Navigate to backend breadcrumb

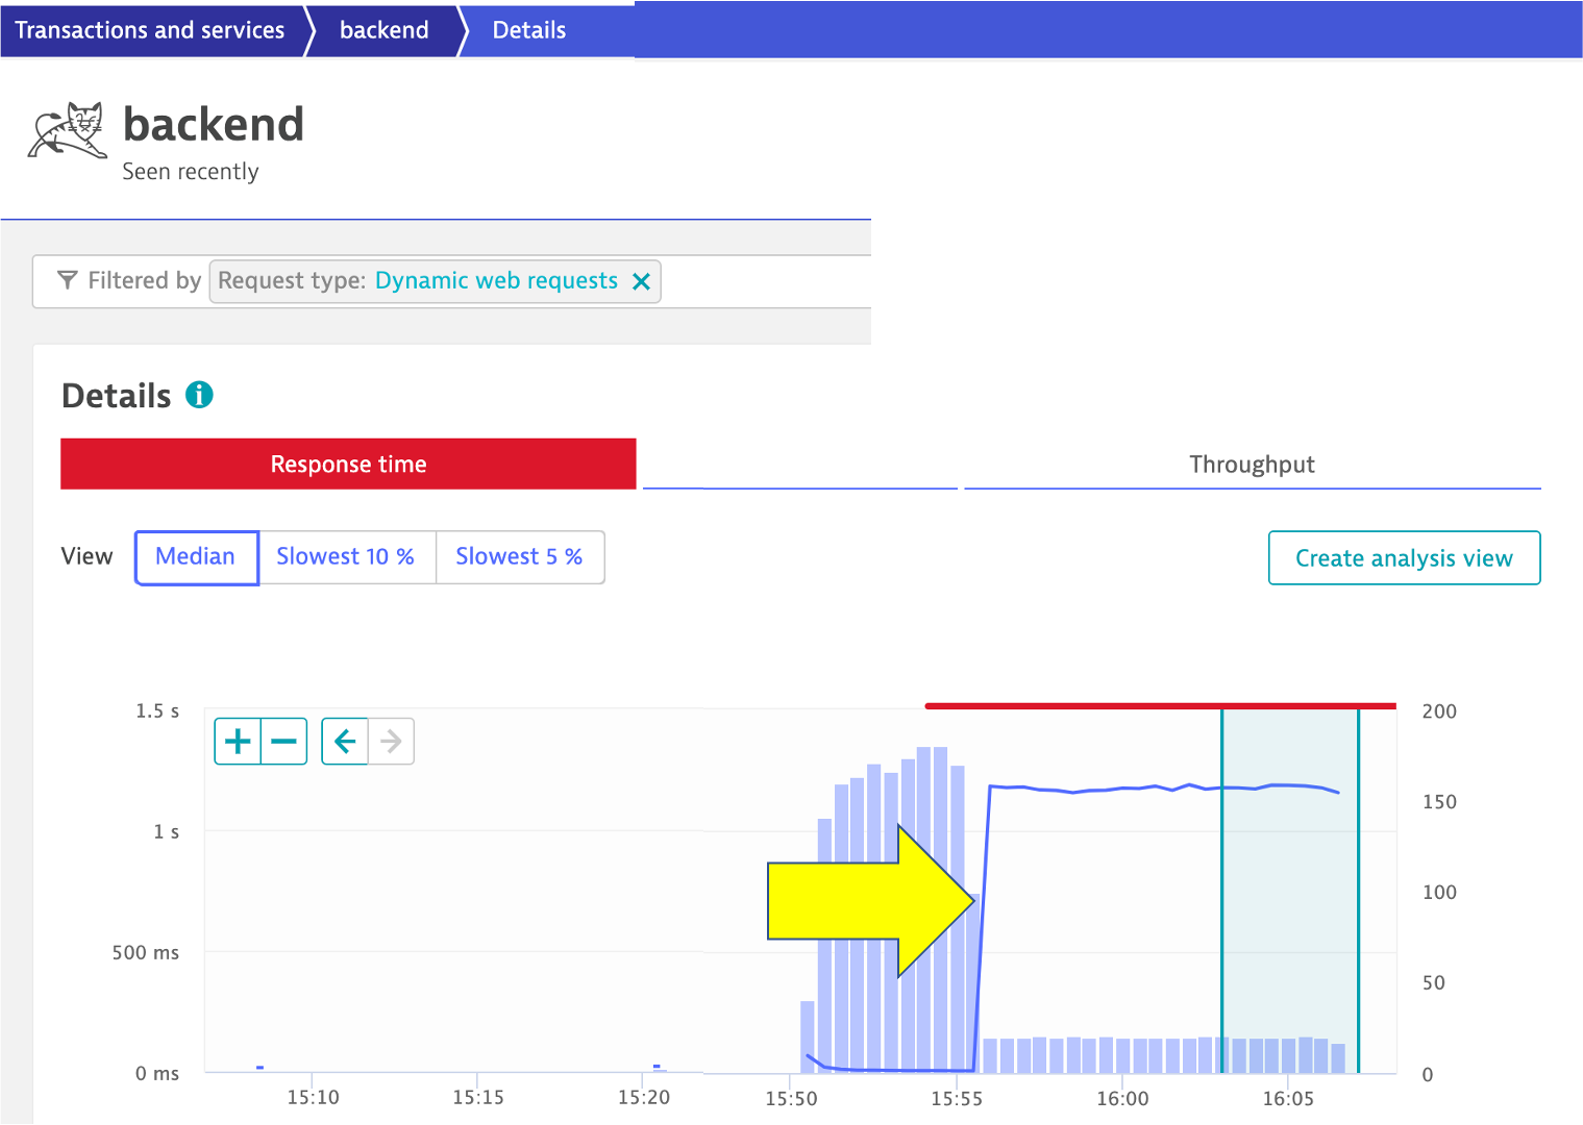pos(384,30)
